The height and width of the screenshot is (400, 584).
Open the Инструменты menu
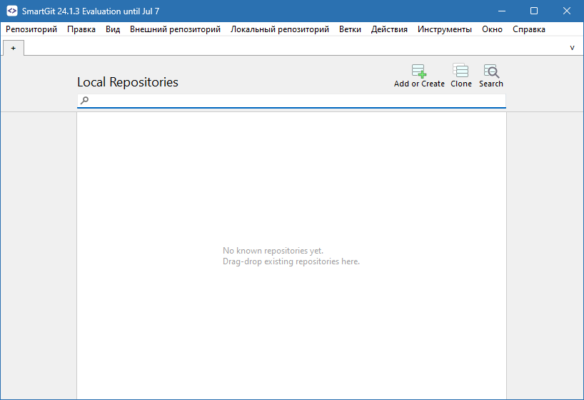pos(445,29)
